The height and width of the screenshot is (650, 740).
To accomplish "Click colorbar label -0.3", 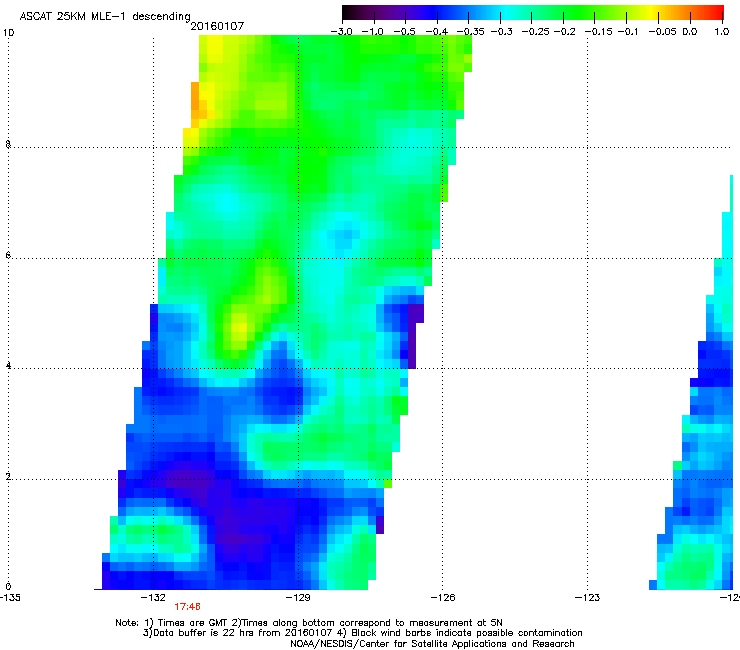I will click(x=501, y=32).
